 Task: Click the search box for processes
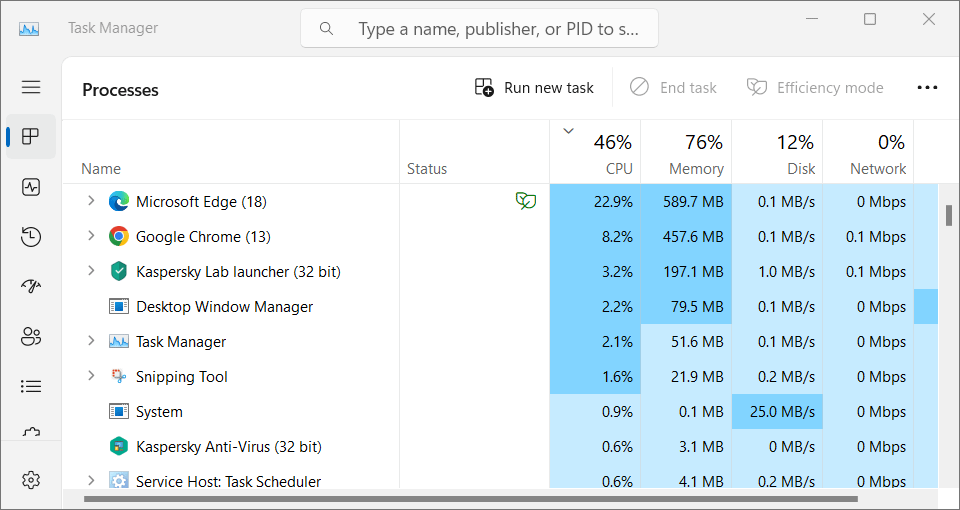[480, 29]
